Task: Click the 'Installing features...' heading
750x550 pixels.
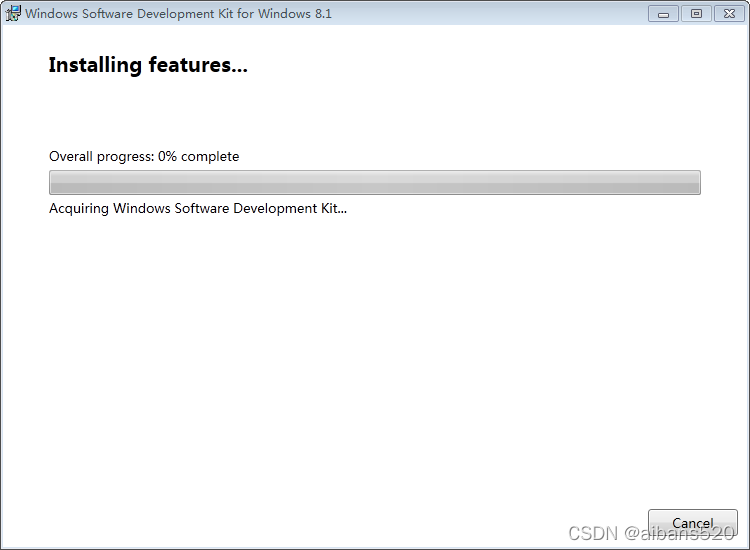Action: tap(148, 65)
